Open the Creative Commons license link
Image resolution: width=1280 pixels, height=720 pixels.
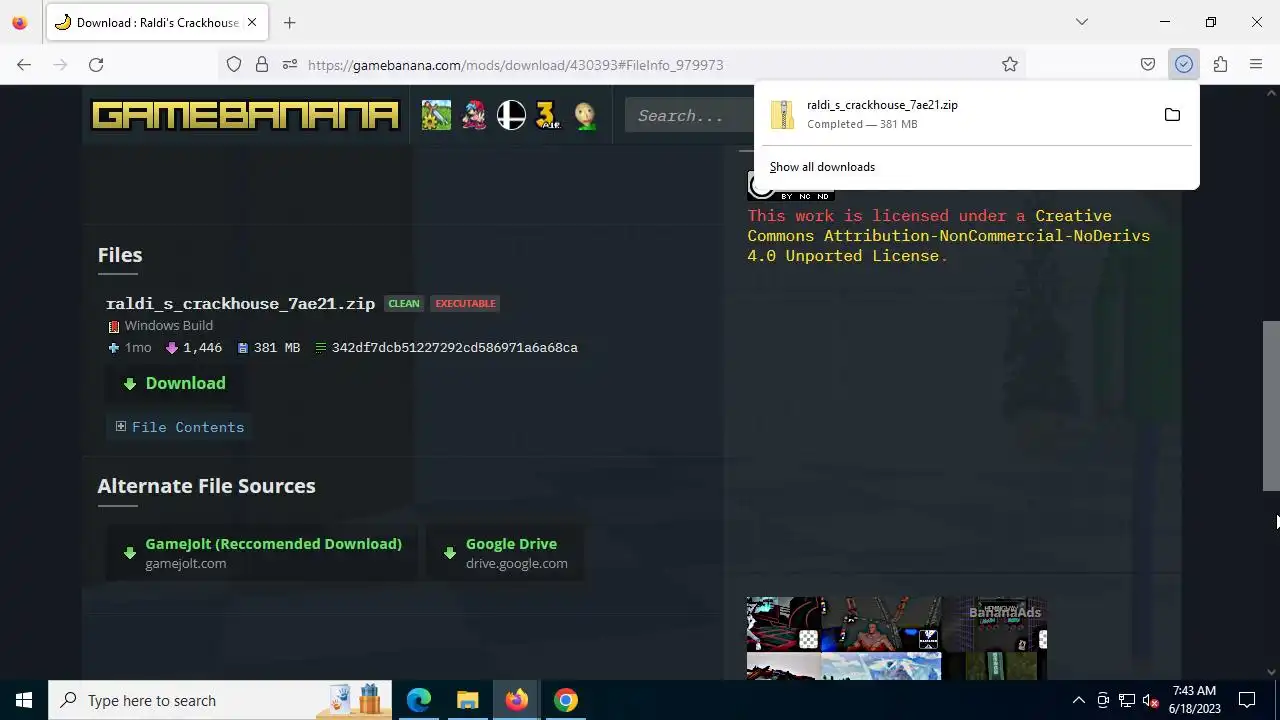pyautogui.click(x=948, y=236)
